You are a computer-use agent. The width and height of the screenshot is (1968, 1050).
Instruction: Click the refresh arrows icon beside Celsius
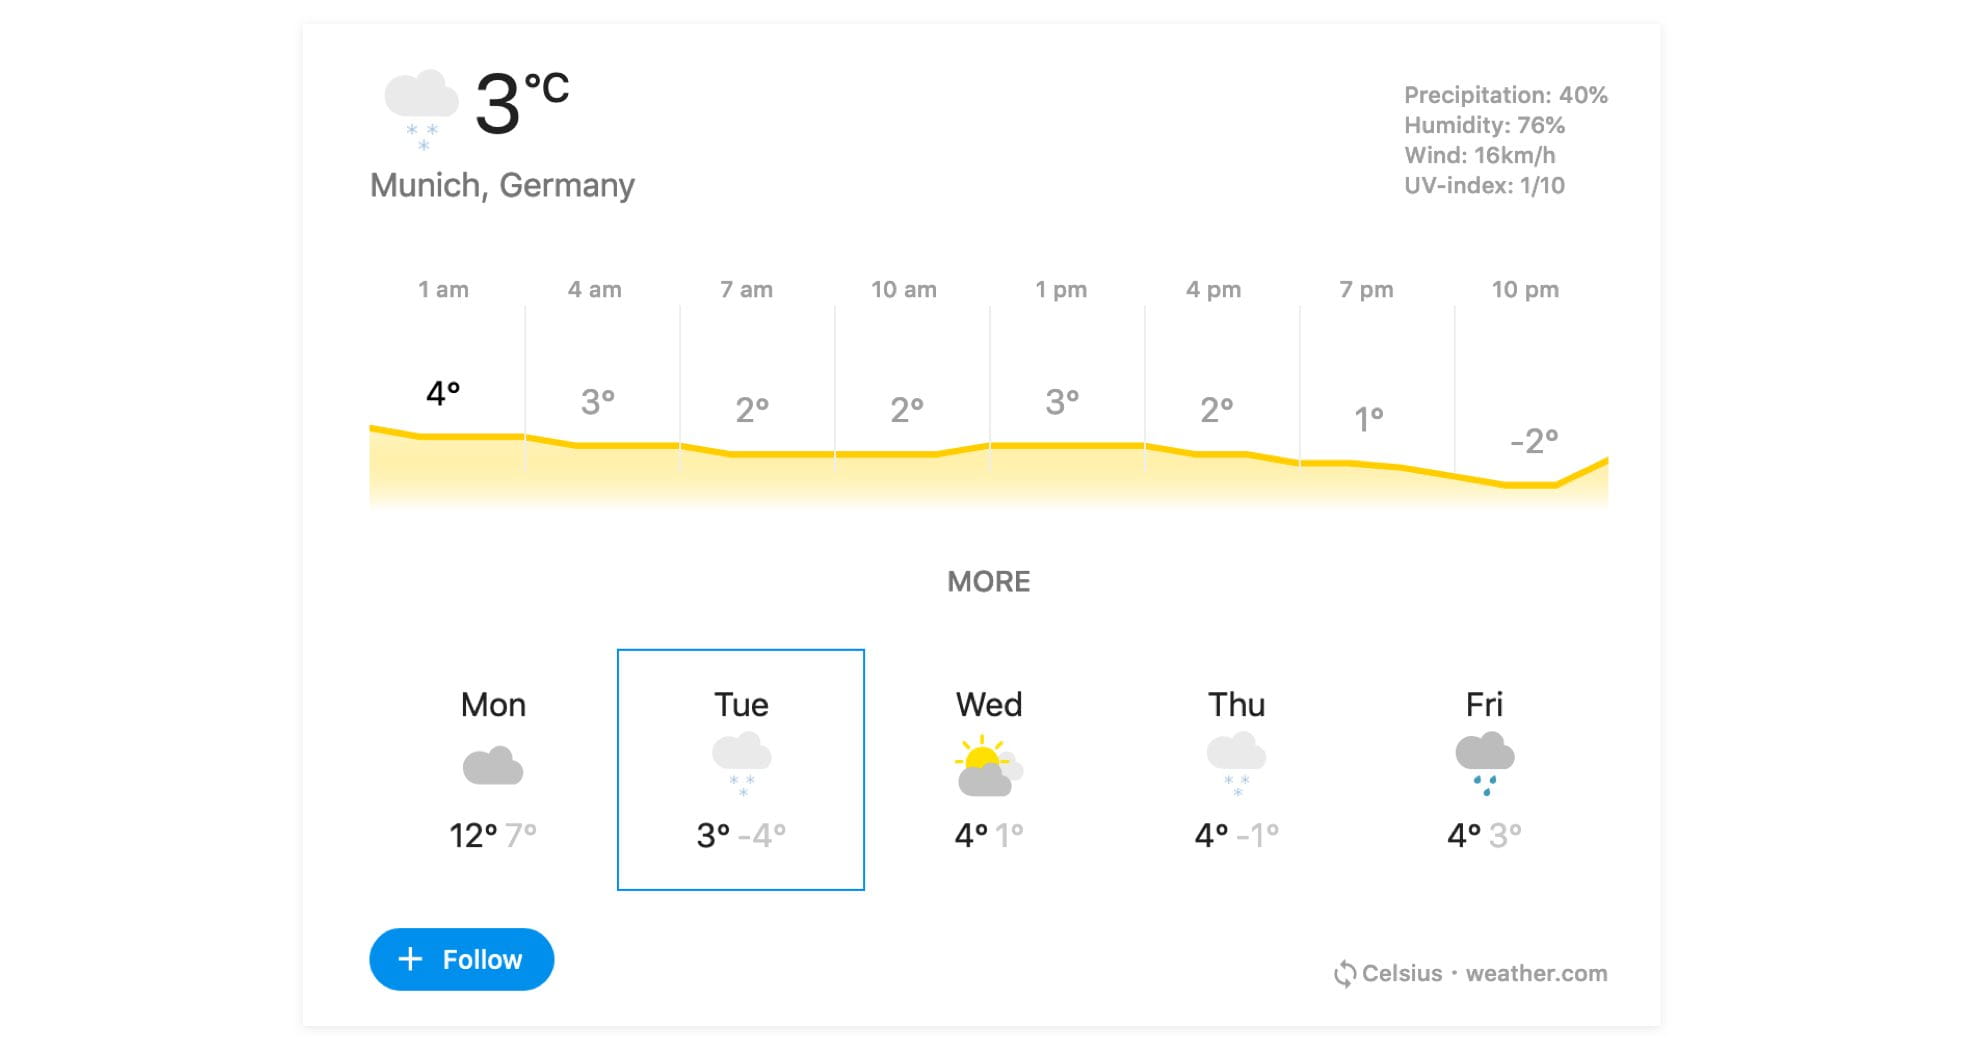pyautogui.click(x=1345, y=973)
